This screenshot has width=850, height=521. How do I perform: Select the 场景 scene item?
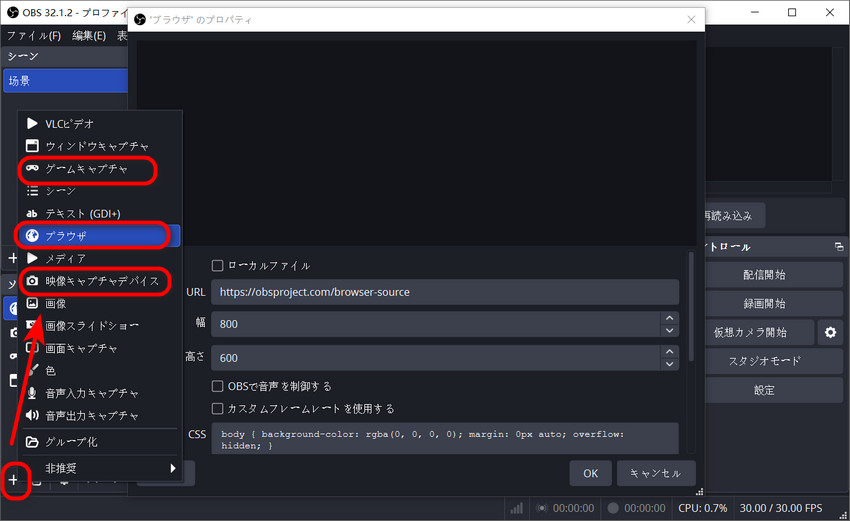coord(66,81)
